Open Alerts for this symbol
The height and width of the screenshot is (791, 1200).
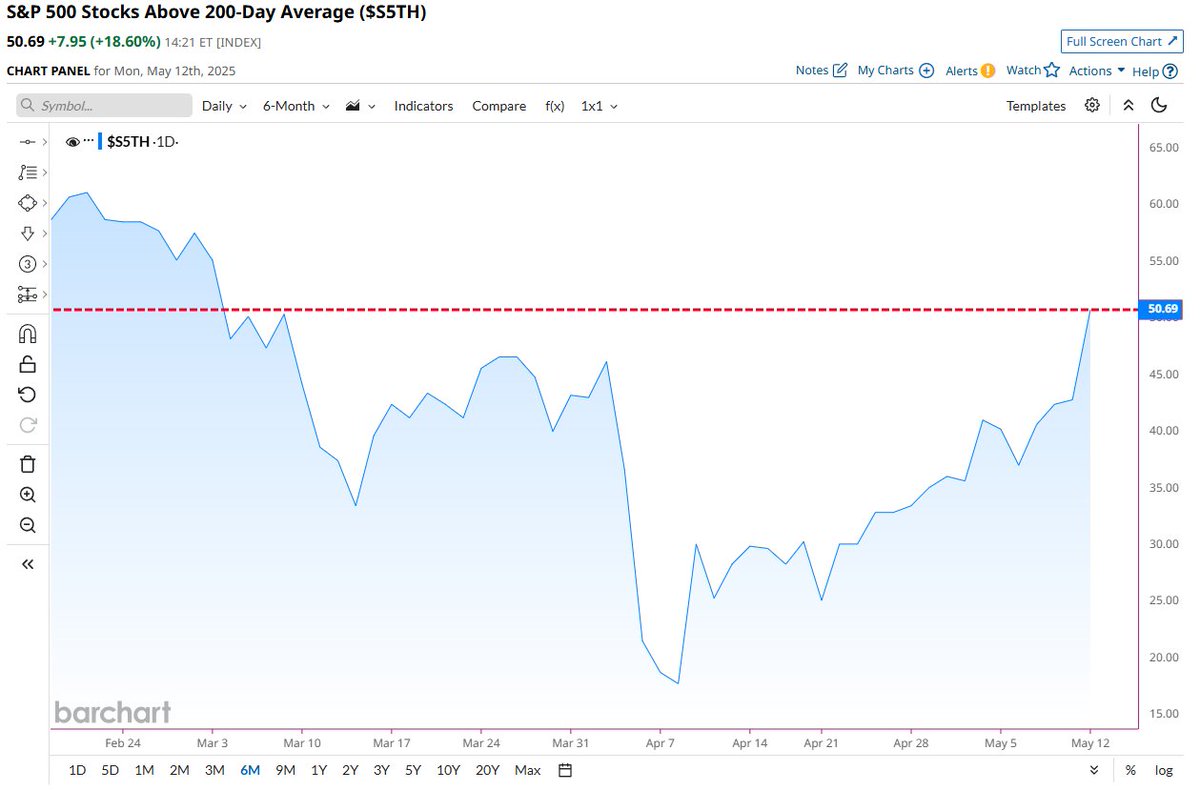970,70
